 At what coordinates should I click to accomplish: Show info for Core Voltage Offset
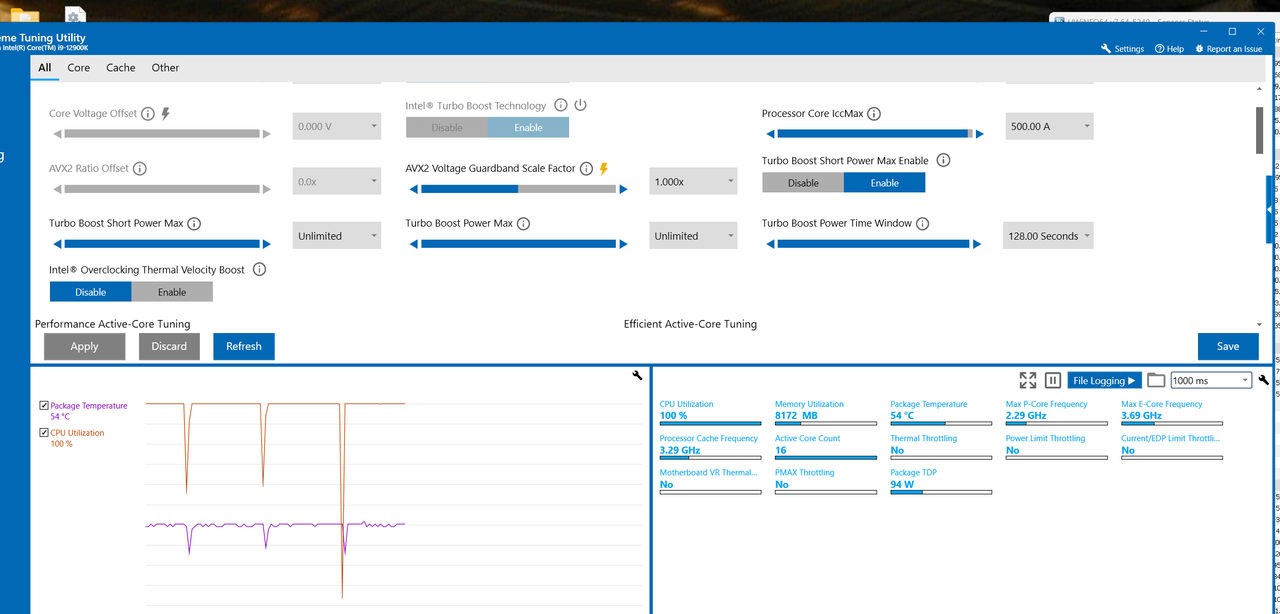click(148, 114)
